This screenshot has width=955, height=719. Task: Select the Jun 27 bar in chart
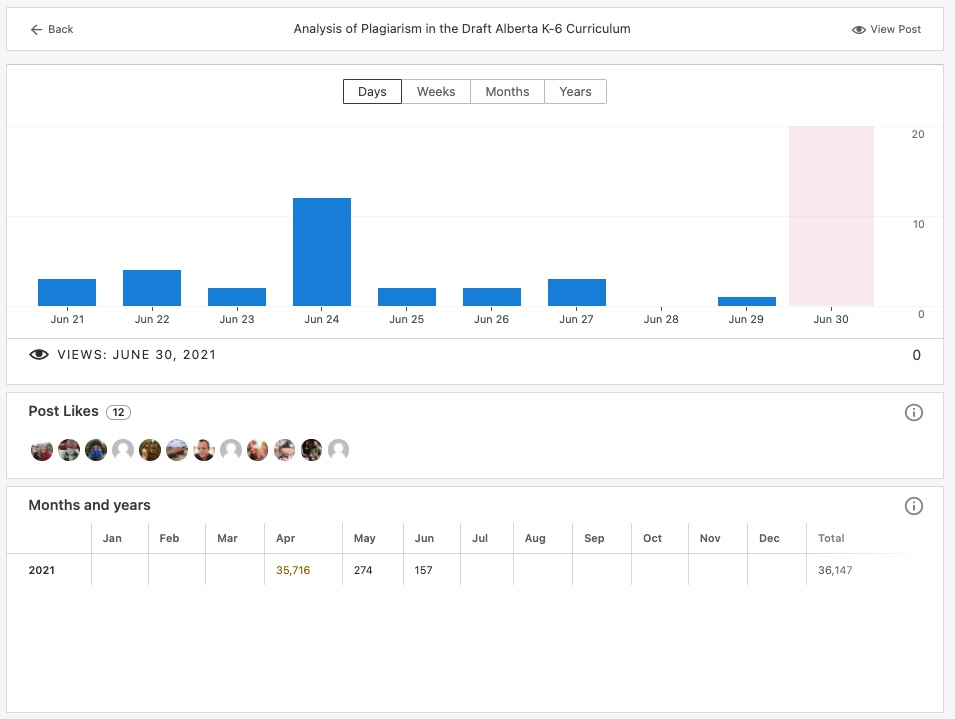(x=577, y=292)
